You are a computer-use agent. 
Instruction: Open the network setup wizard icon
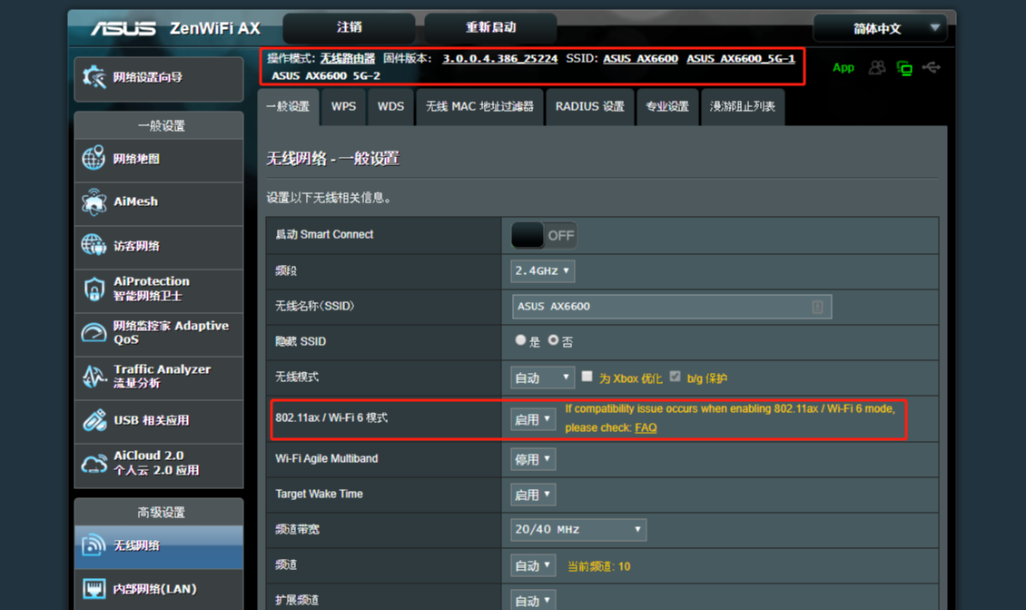pos(94,77)
